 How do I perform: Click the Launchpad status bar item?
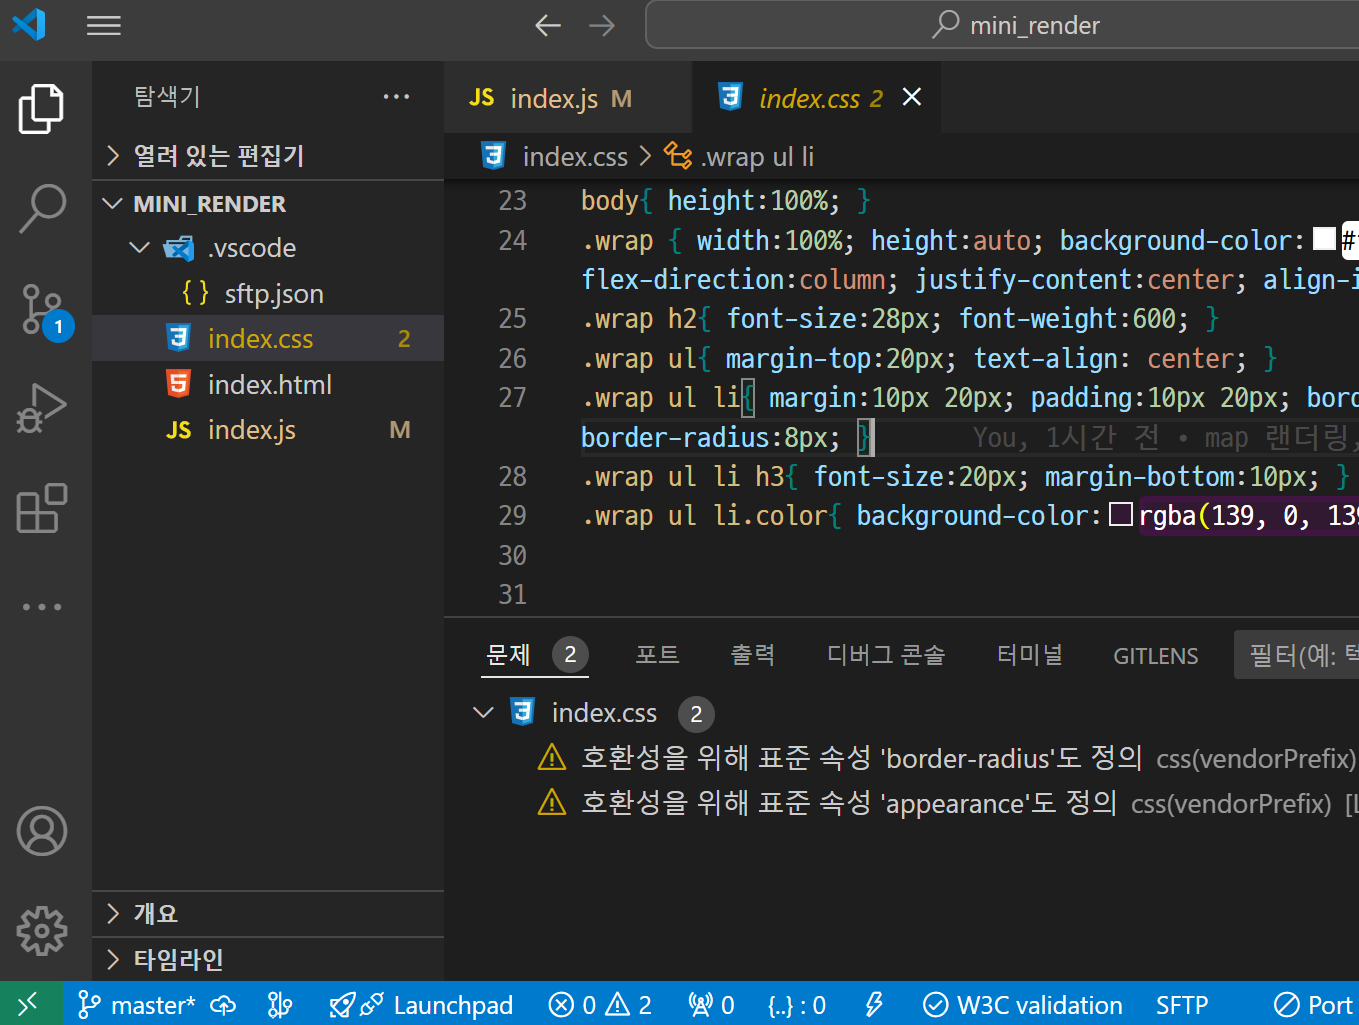click(x=421, y=1005)
